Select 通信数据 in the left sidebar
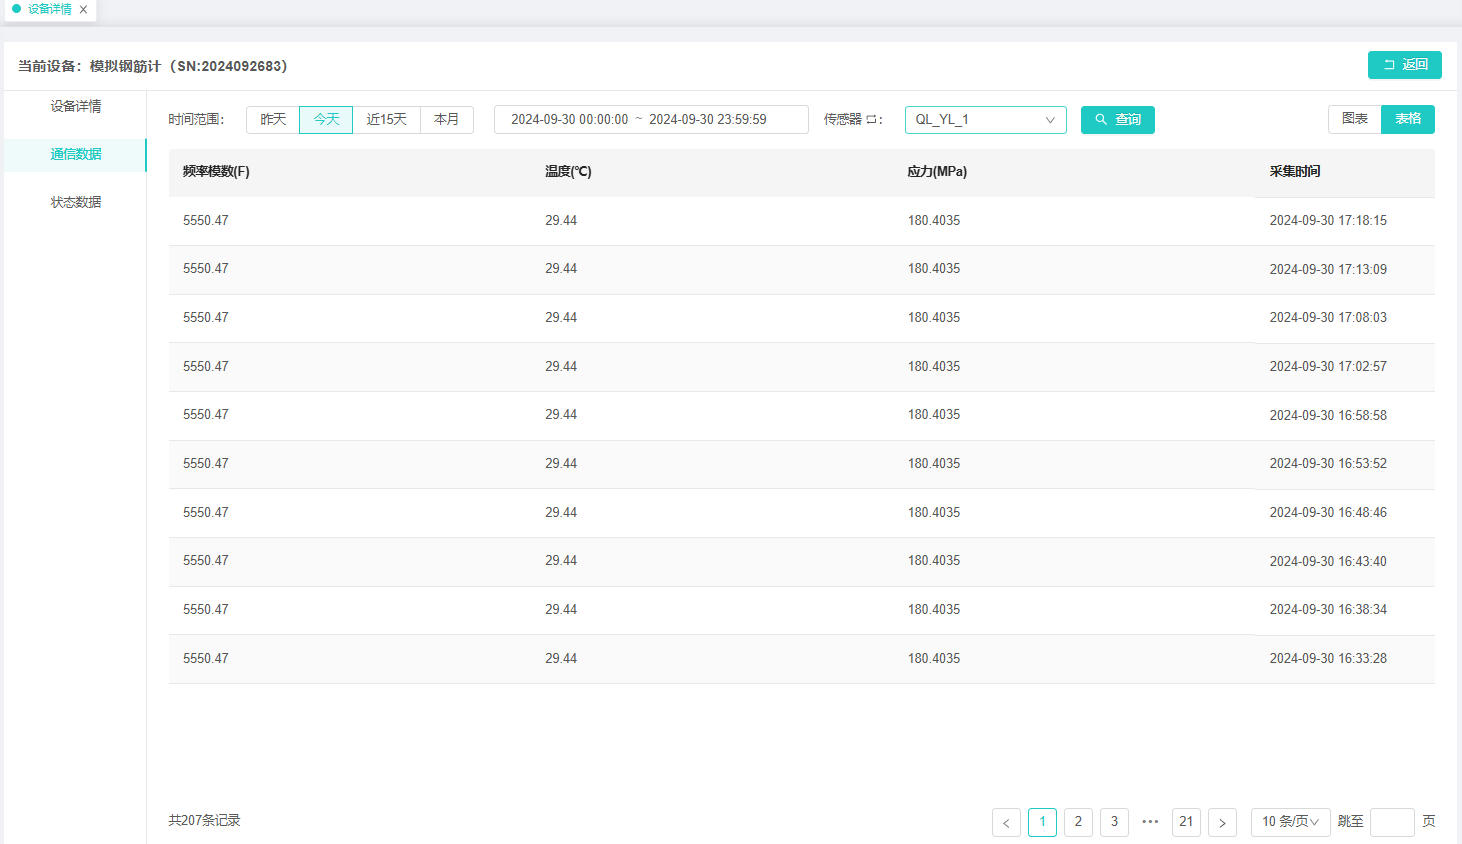The image size is (1462, 844). click(76, 154)
